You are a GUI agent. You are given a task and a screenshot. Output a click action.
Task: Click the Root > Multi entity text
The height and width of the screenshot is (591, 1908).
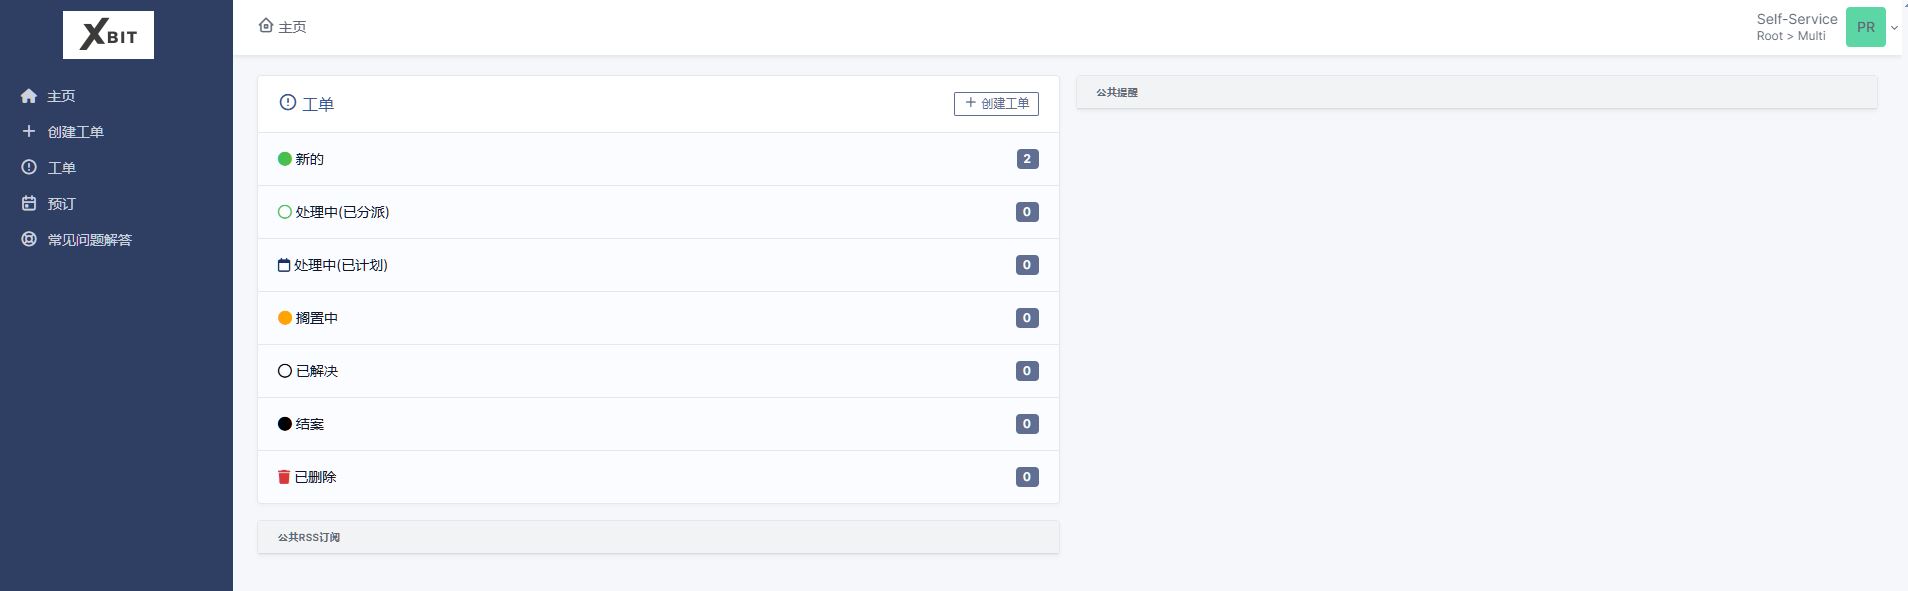tap(1791, 36)
